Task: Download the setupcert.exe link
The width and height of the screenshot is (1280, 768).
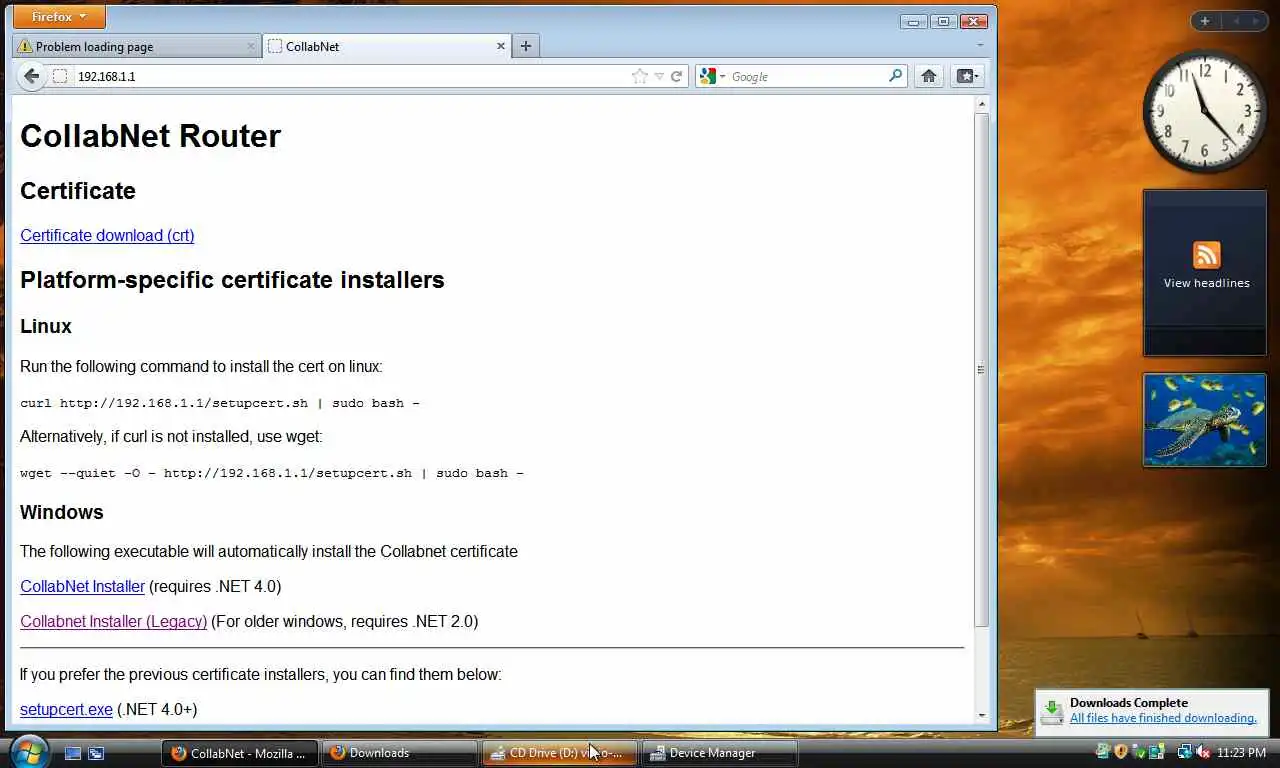Action: pos(66,709)
